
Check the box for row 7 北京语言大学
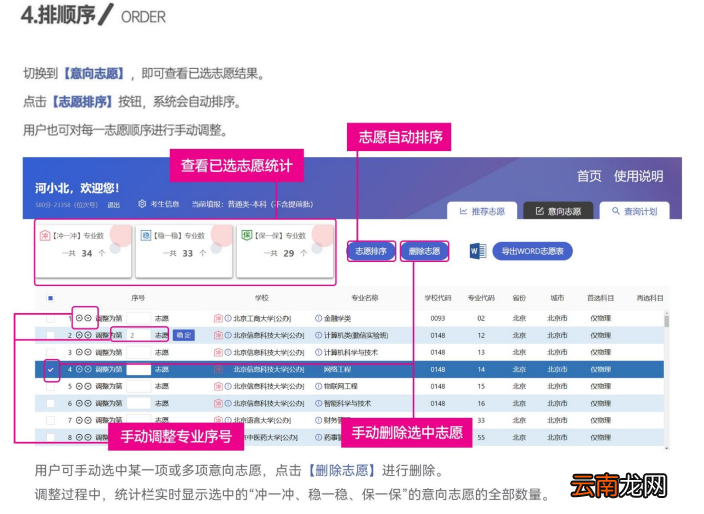tap(50, 421)
